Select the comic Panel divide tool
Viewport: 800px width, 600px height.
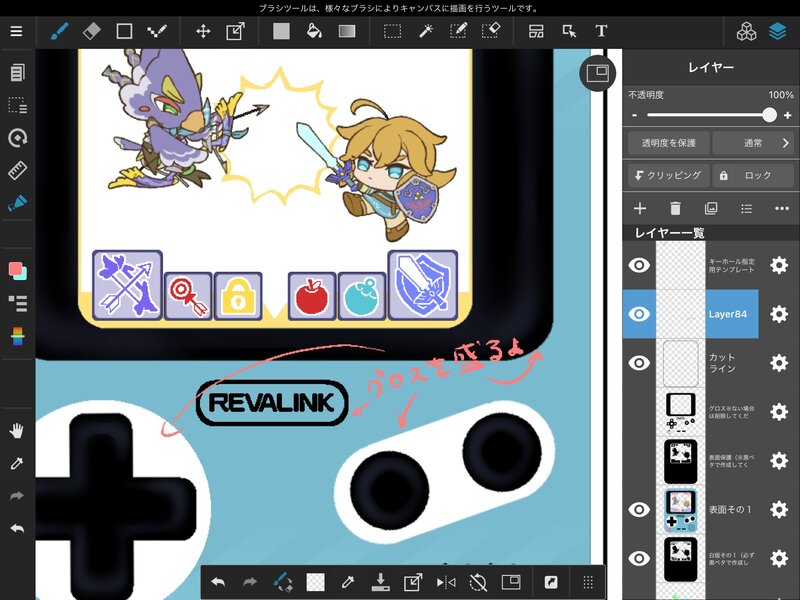point(536,31)
